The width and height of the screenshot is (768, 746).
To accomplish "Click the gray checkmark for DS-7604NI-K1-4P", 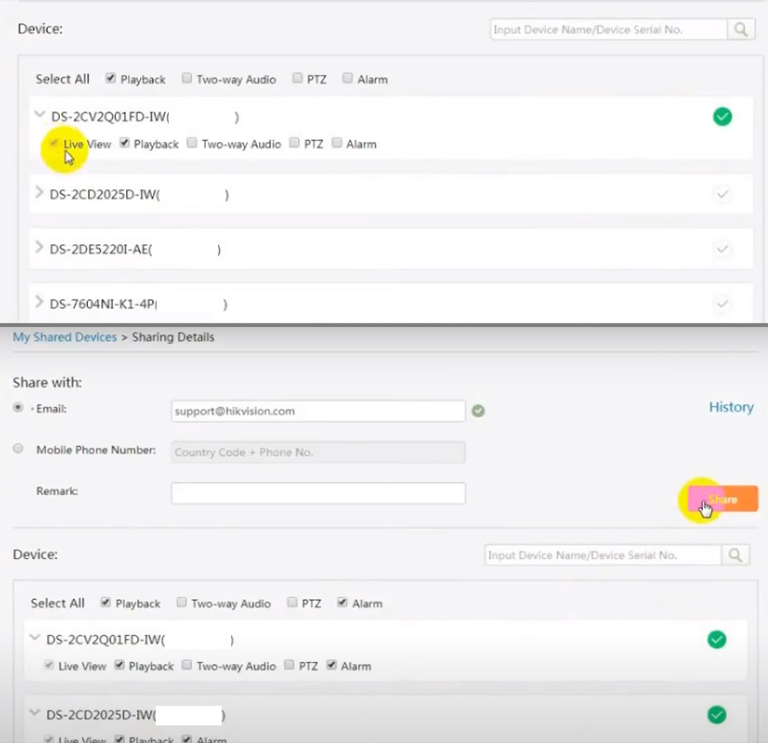I will (722, 303).
